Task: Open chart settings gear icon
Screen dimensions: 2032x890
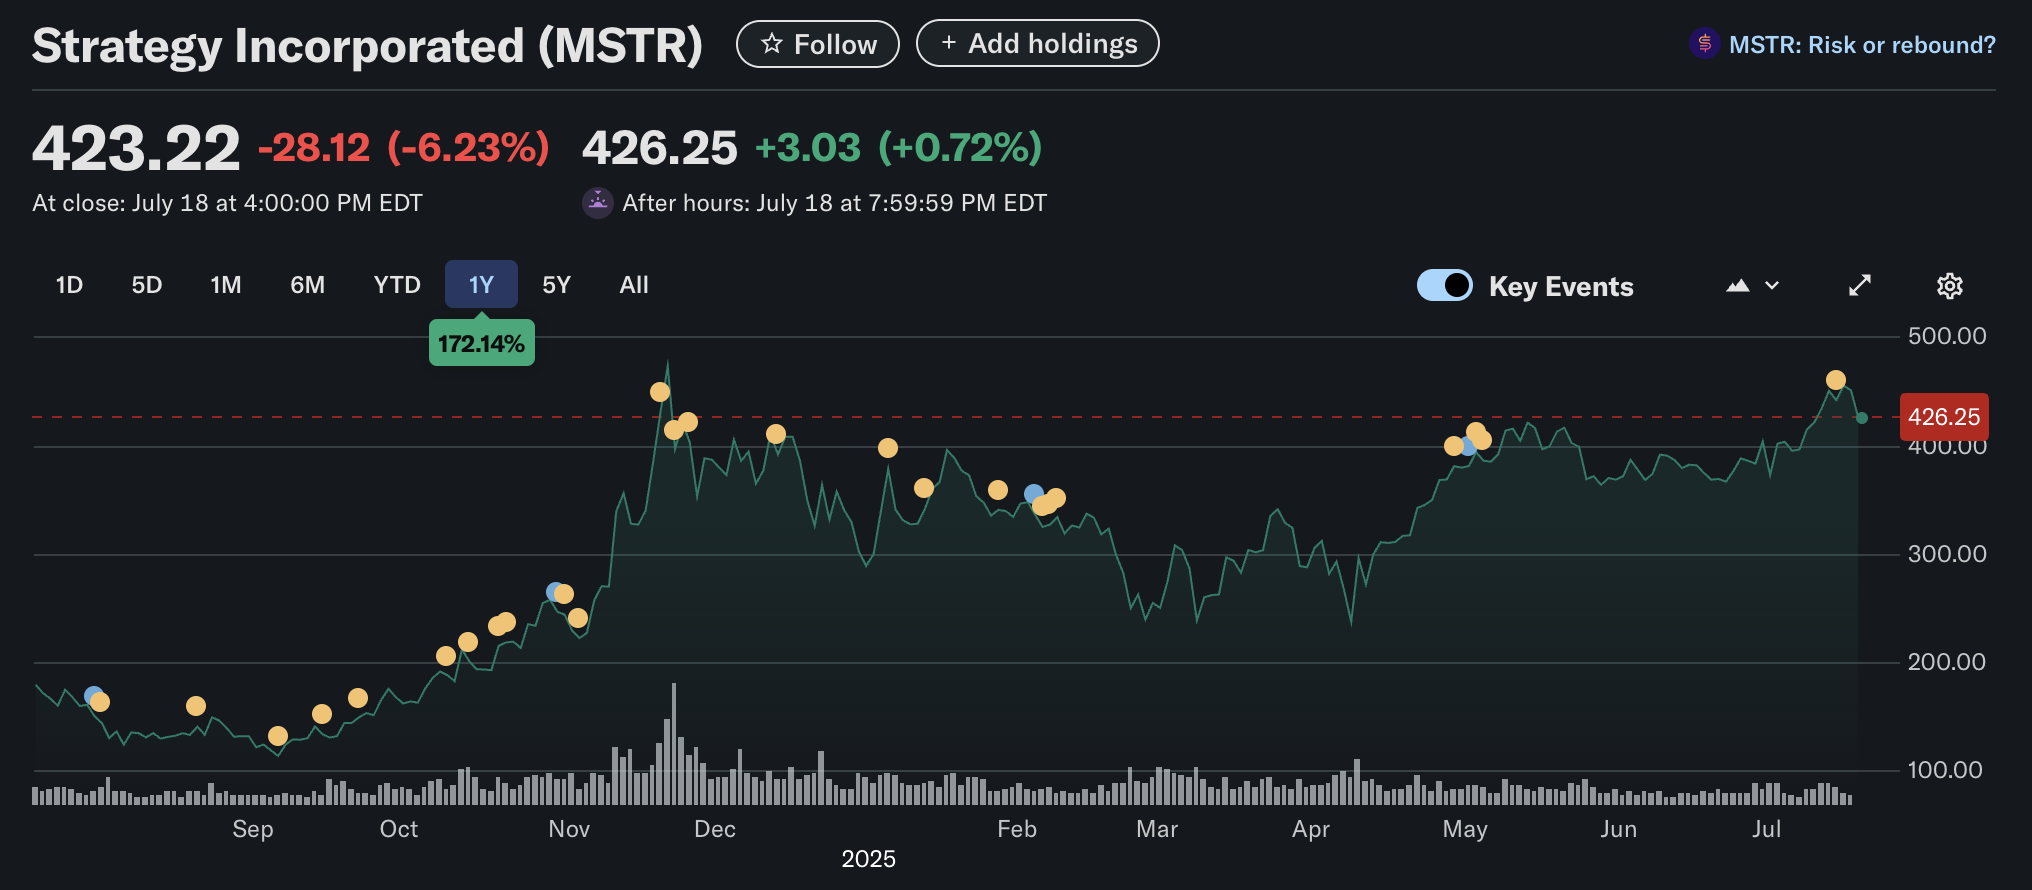Action: click(1949, 286)
